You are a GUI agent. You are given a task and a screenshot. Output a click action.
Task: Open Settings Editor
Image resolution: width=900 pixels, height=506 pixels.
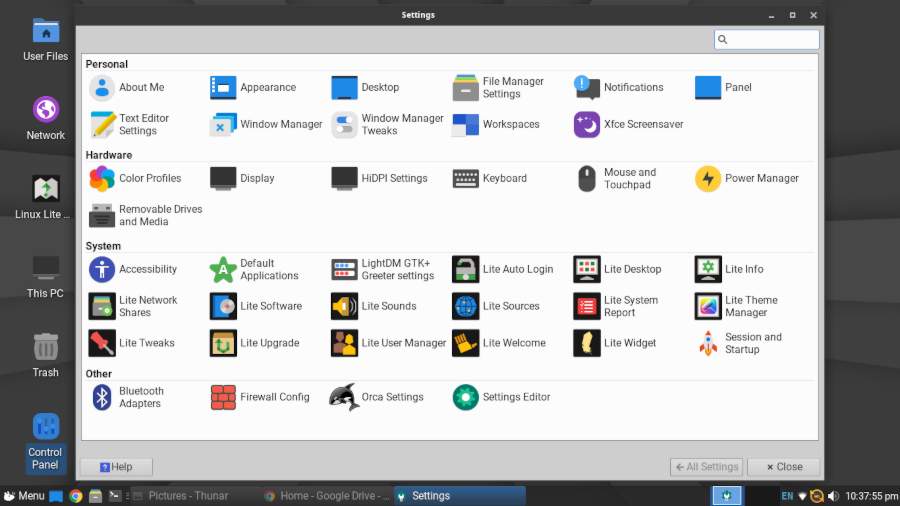click(502, 397)
